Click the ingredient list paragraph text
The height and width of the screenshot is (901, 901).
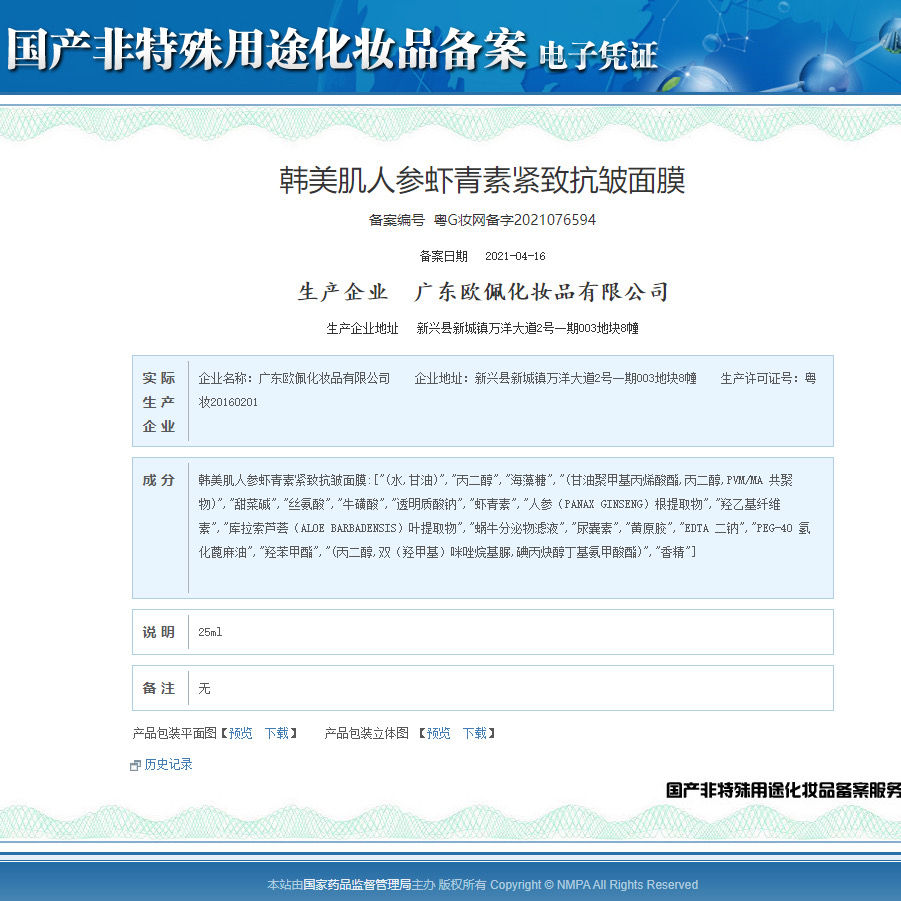click(x=505, y=516)
